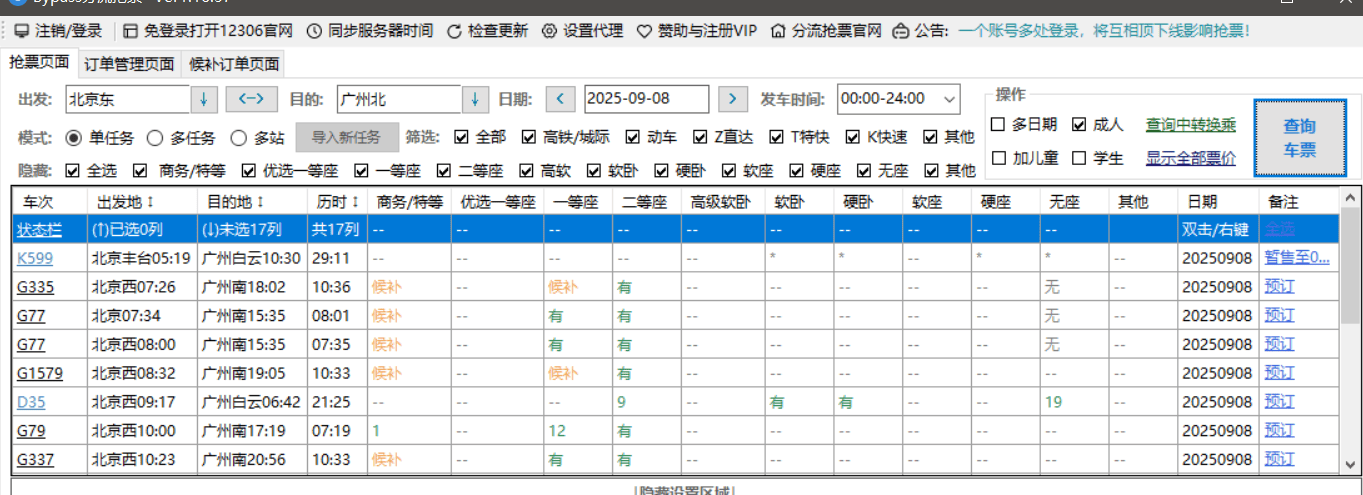Click the 全选 link in status row
This screenshot has height=495, width=1363.
pos(1279,229)
